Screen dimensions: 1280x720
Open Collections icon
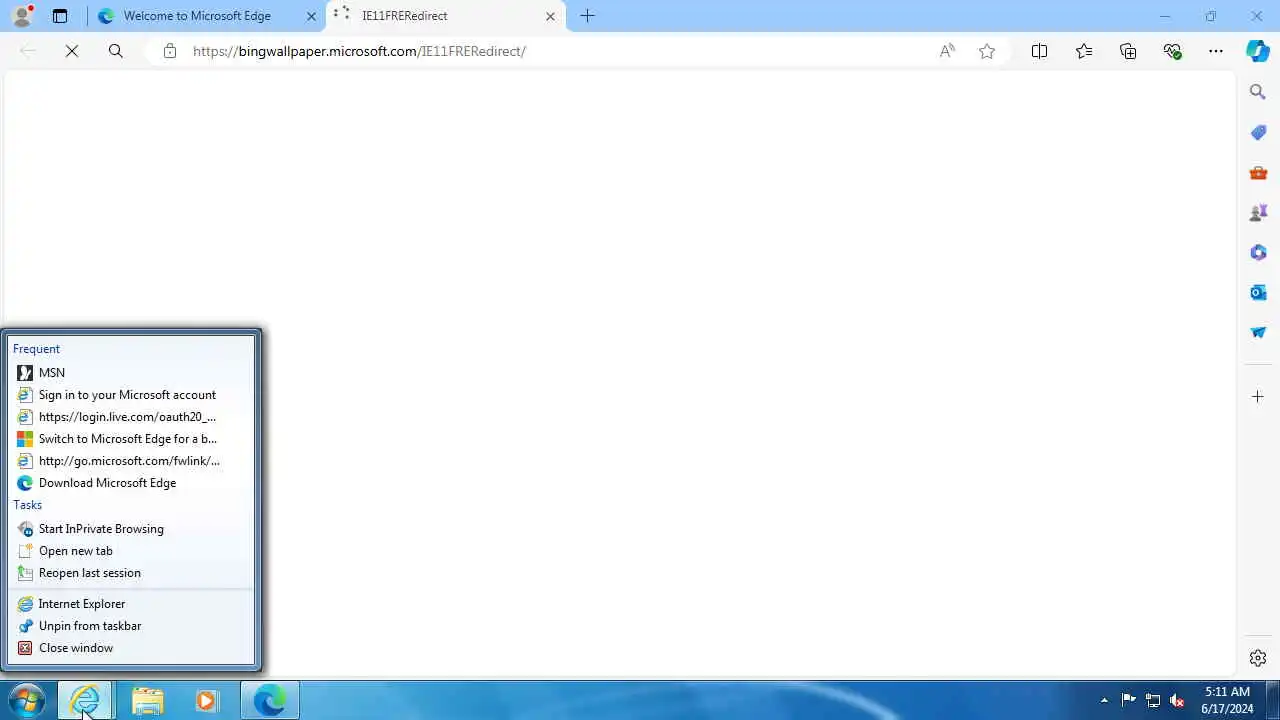[x=1128, y=51]
